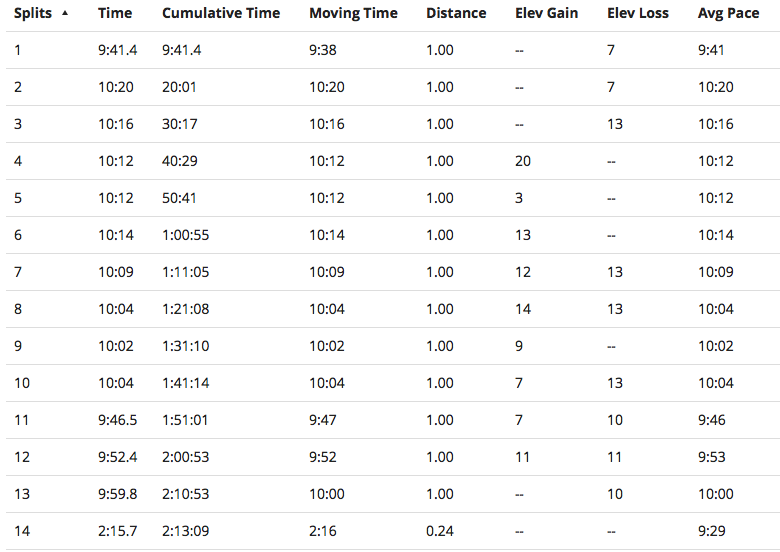Image resolution: width=780 pixels, height=552 pixels.
Task: Select the 9:46.5 time cell
Action: [118, 420]
